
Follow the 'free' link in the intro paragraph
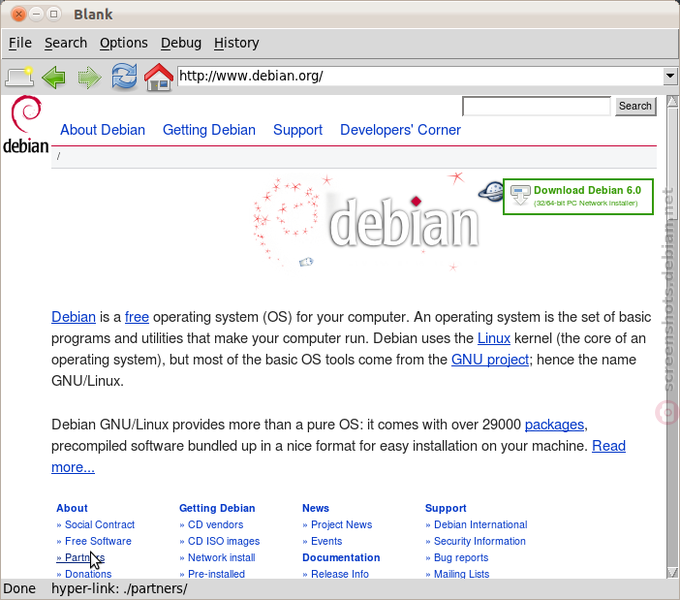137,317
